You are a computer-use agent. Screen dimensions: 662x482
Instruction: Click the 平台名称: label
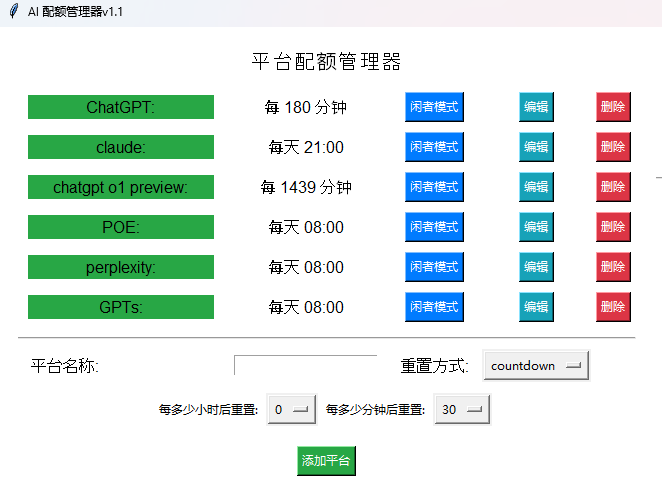pos(65,366)
